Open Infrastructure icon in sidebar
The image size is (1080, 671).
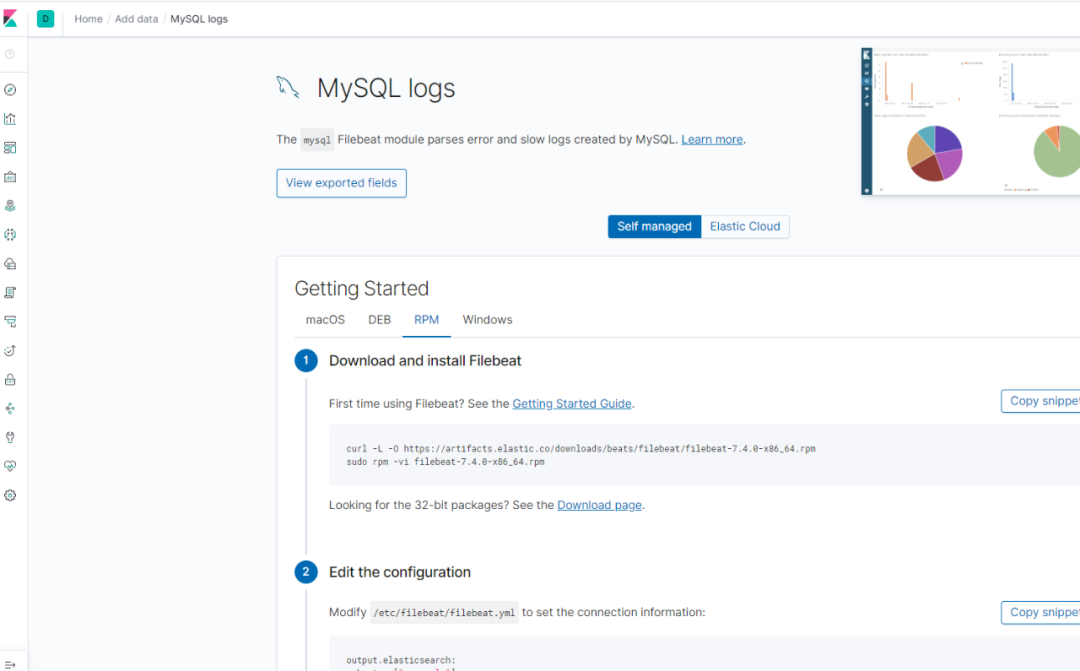click(x=10, y=264)
